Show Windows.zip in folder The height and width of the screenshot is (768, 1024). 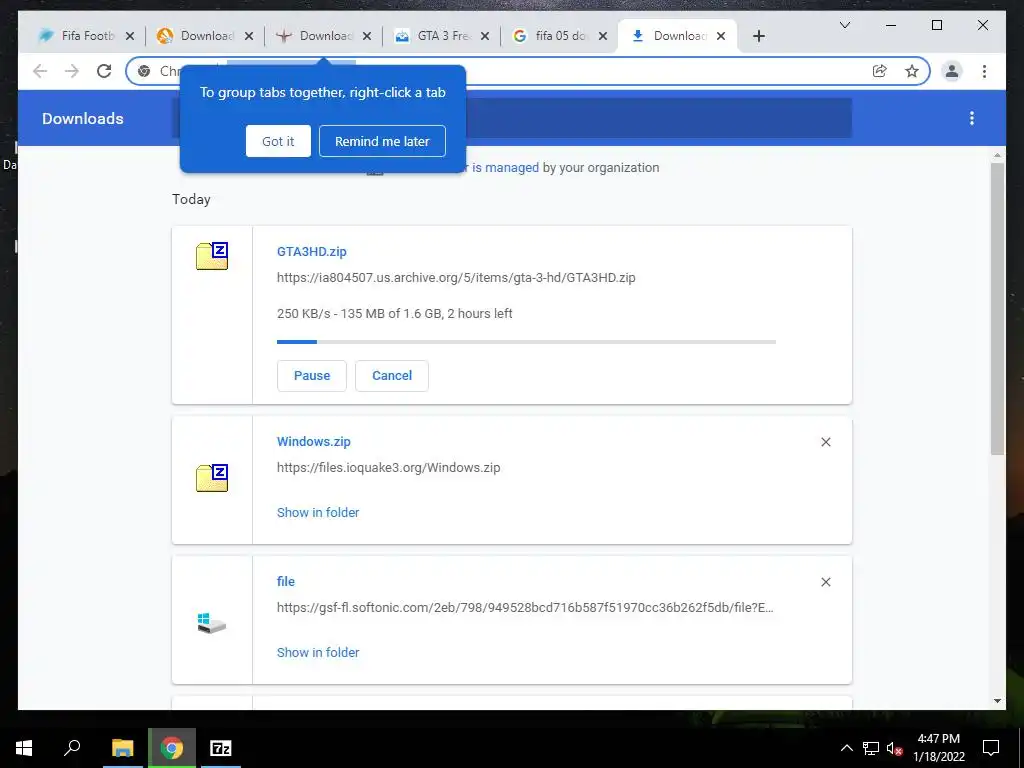click(318, 513)
